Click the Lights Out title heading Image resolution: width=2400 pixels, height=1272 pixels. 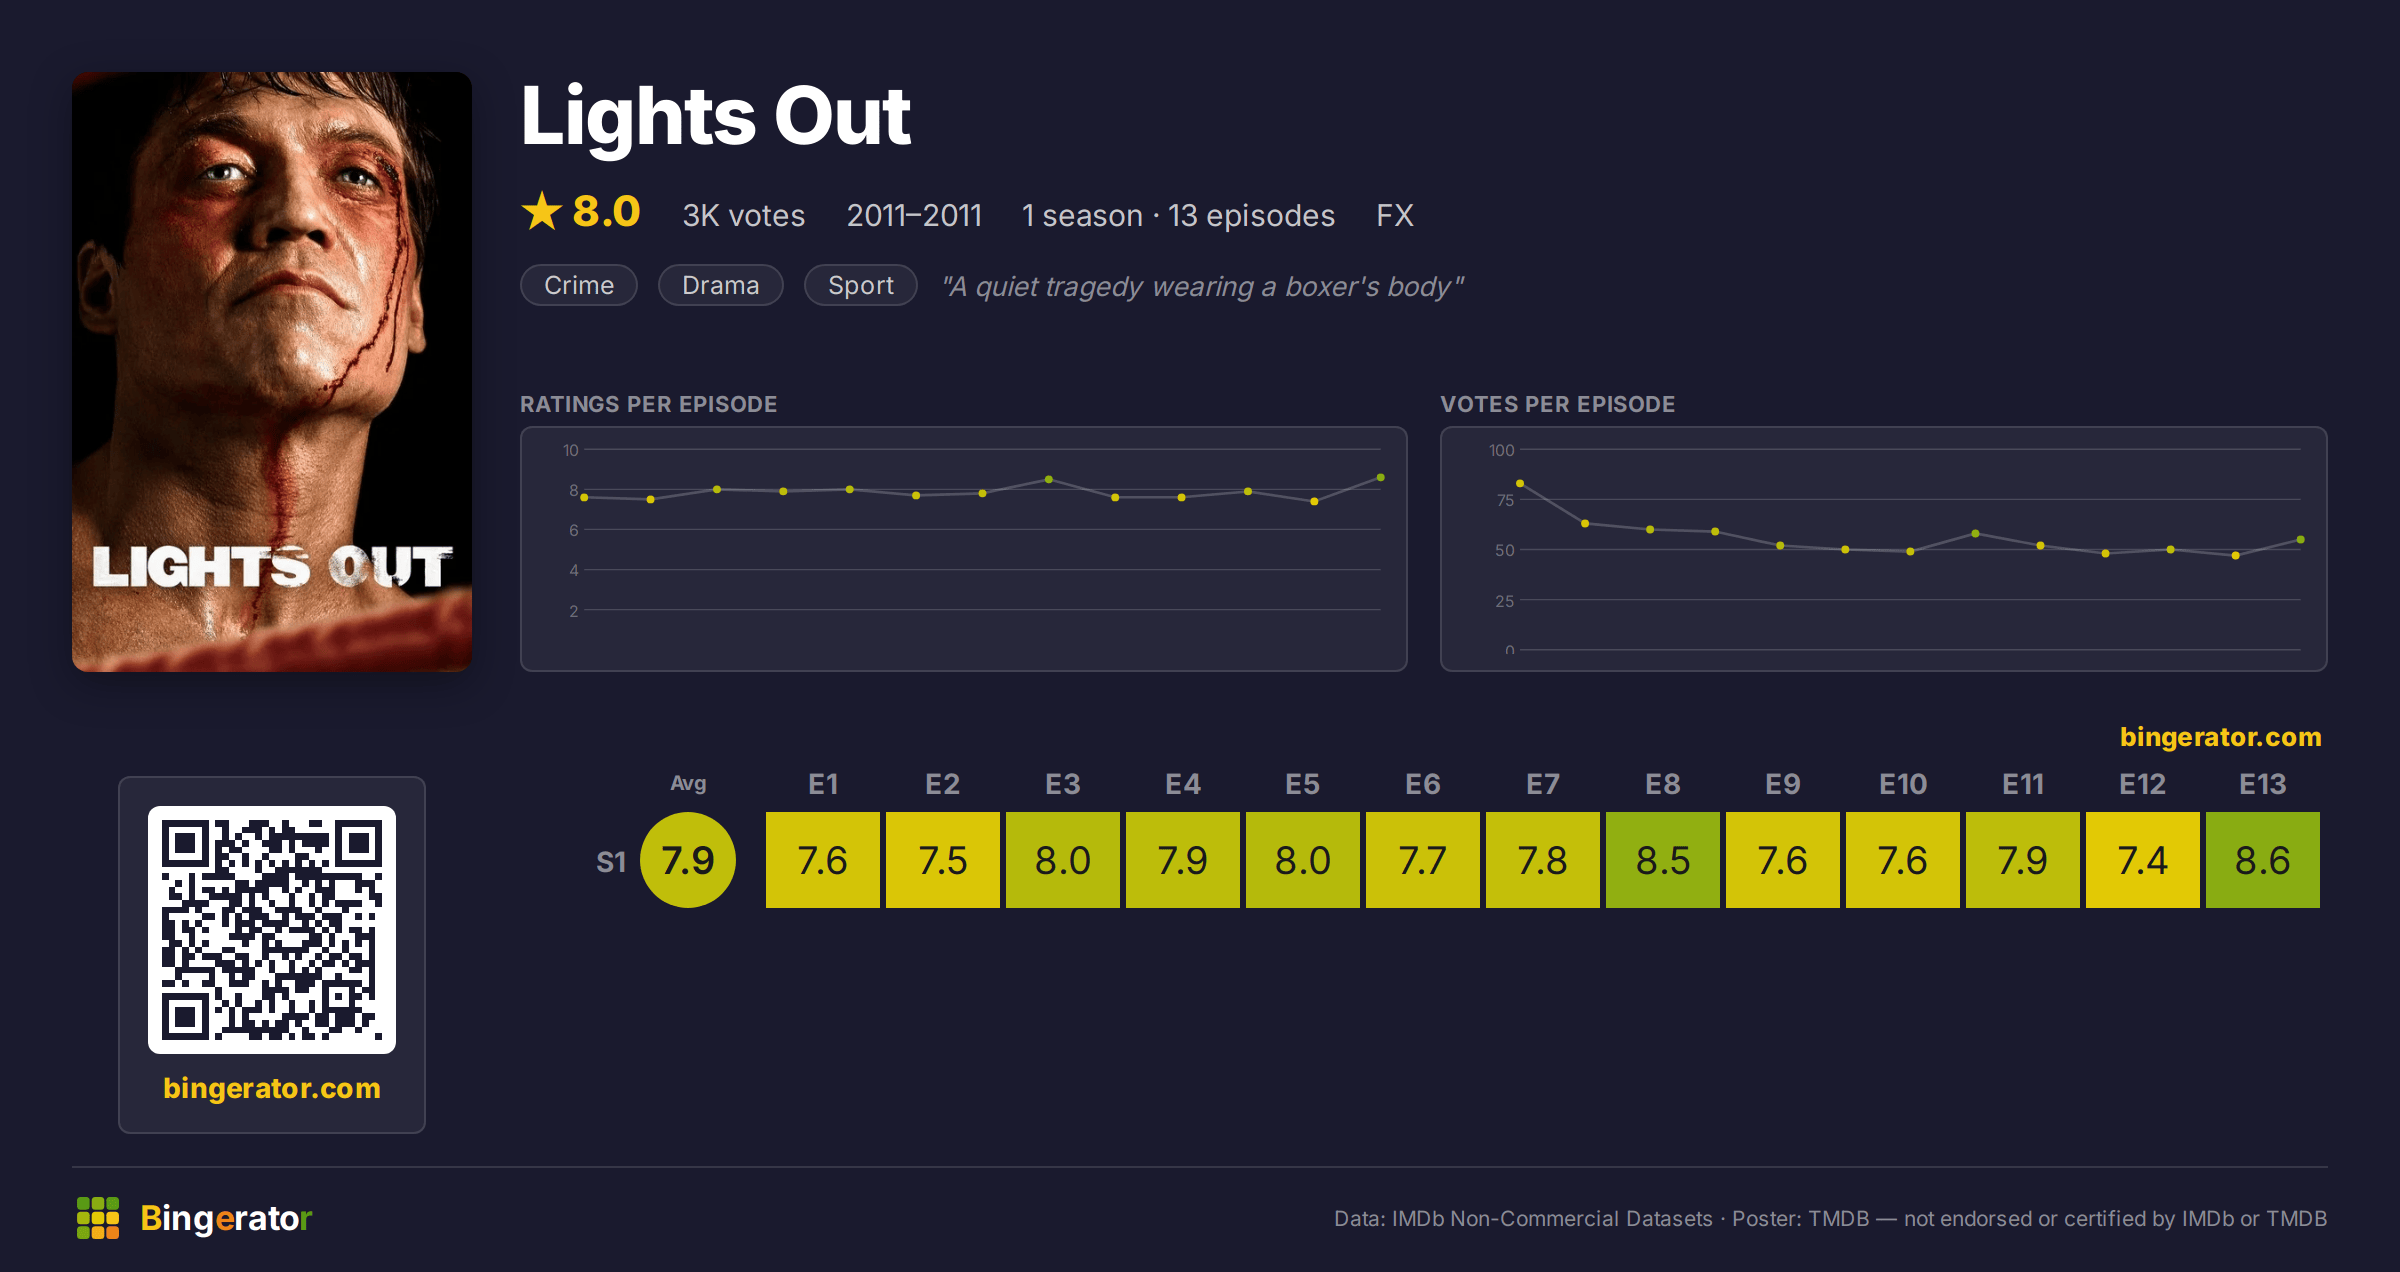tap(716, 116)
